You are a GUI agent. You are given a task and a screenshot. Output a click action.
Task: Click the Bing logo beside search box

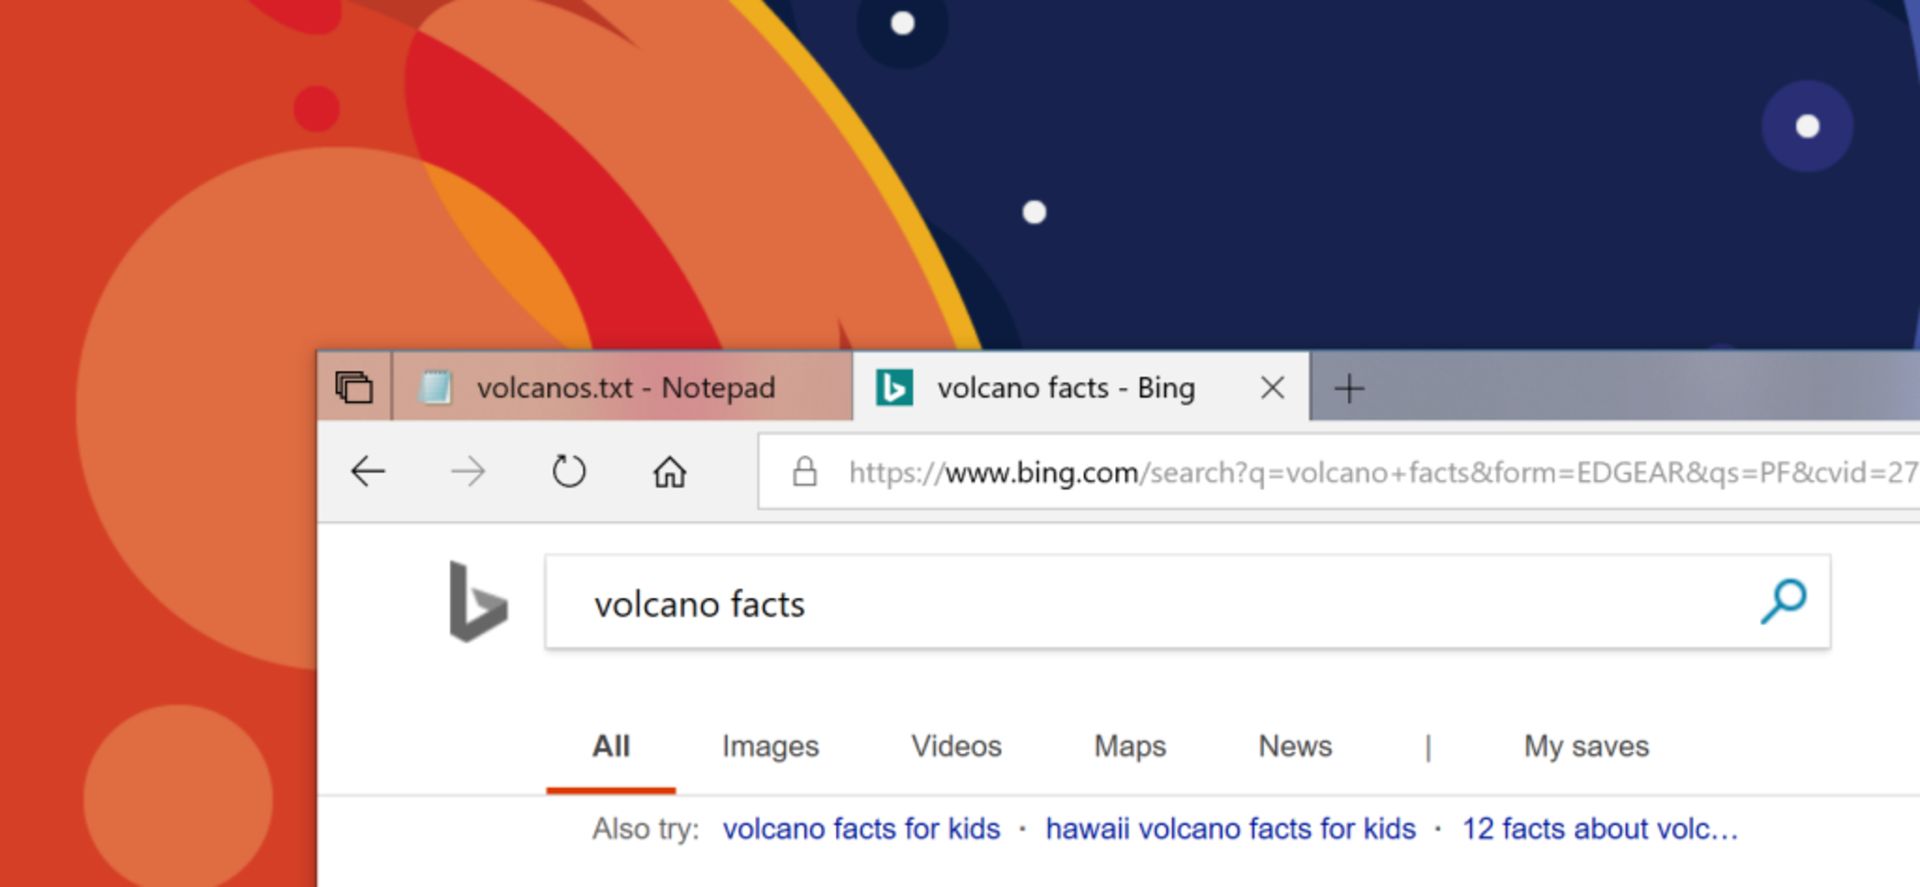click(478, 601)
